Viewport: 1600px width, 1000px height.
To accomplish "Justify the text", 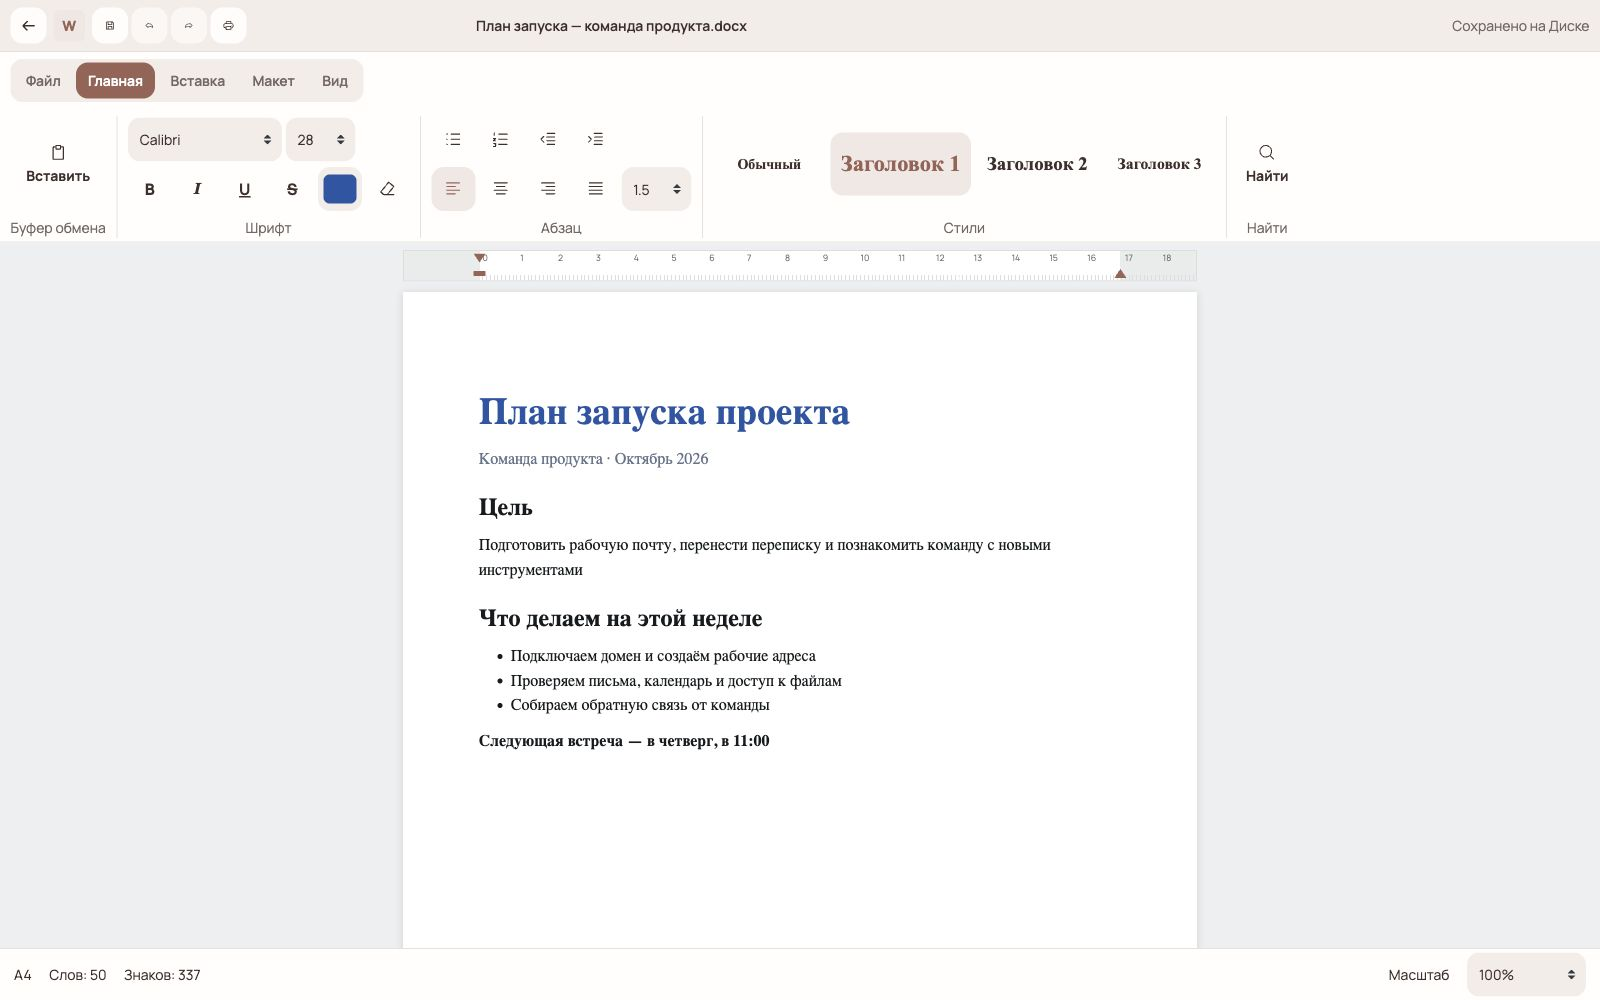I will click(x=596, y=189).
